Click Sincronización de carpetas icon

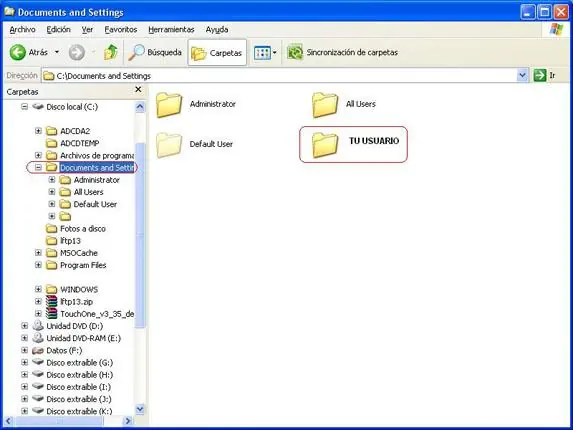click(x=295, y=53)
